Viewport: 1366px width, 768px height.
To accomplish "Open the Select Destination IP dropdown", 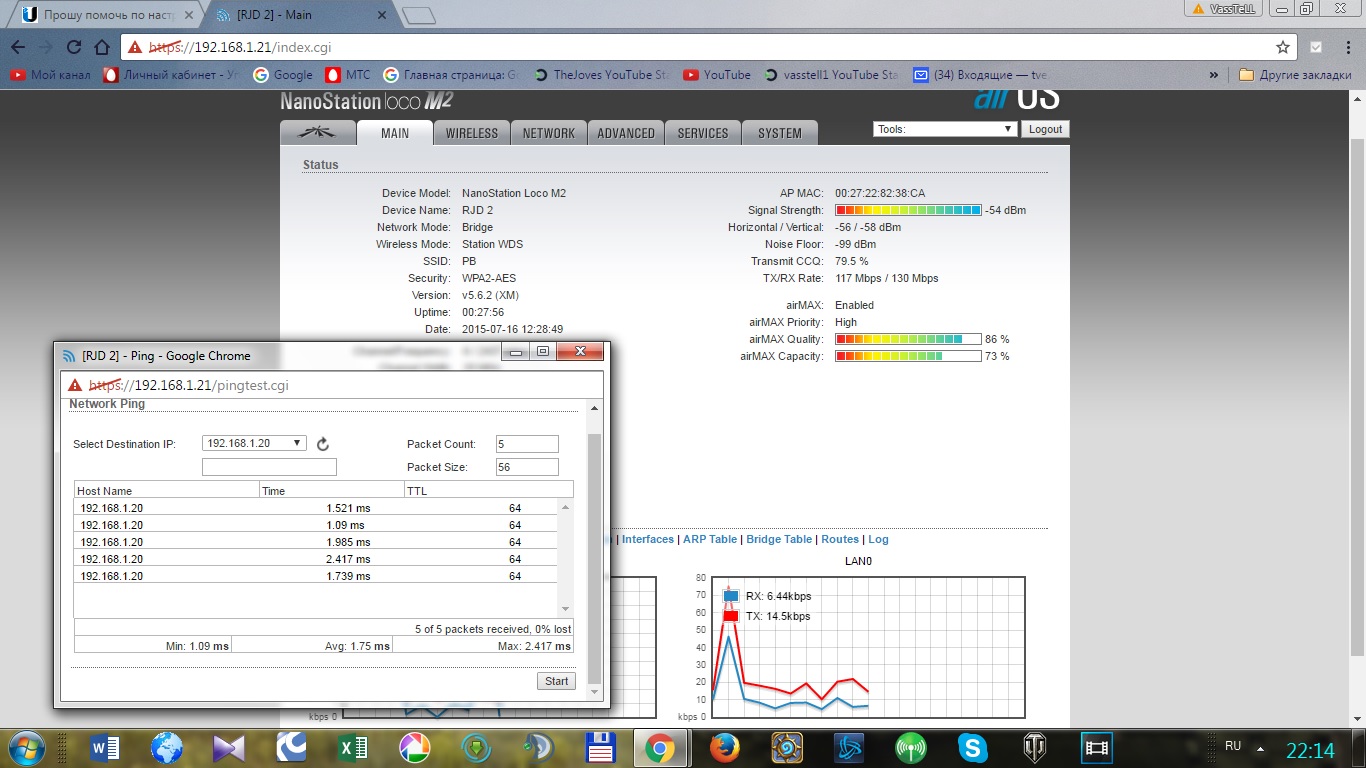I will pos(255,443).
